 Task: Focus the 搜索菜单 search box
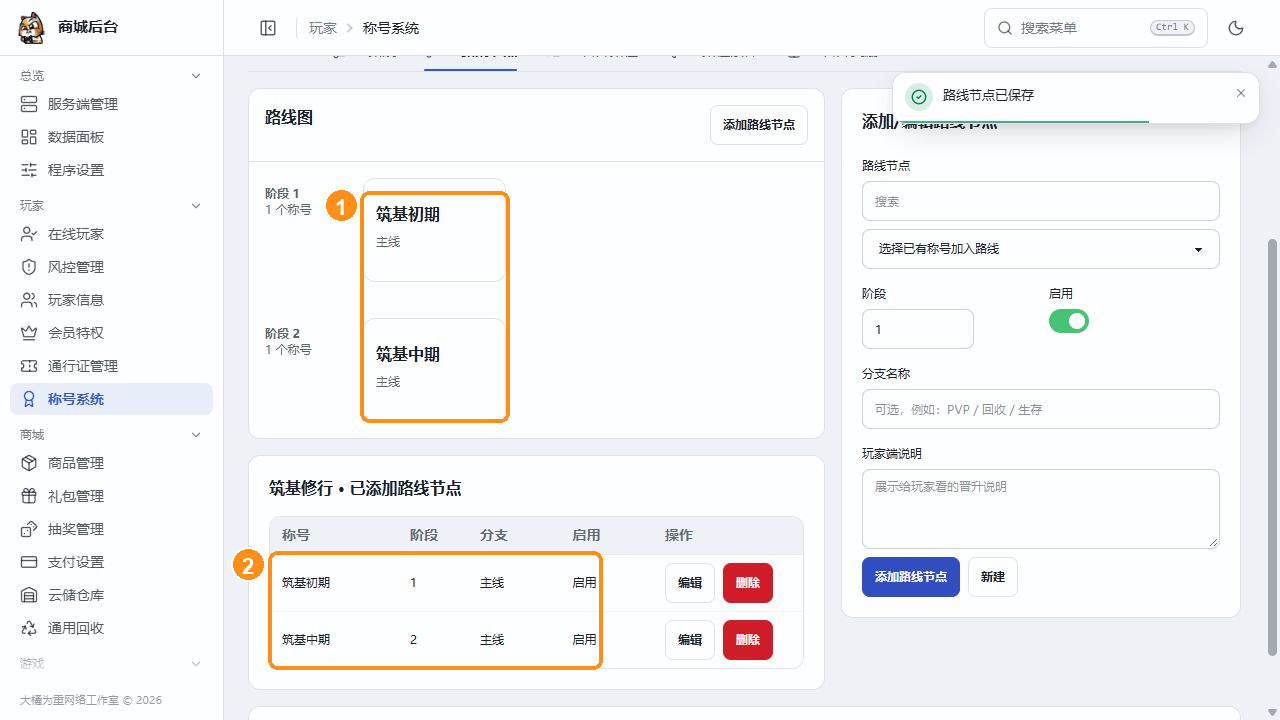pos(1096,28)
